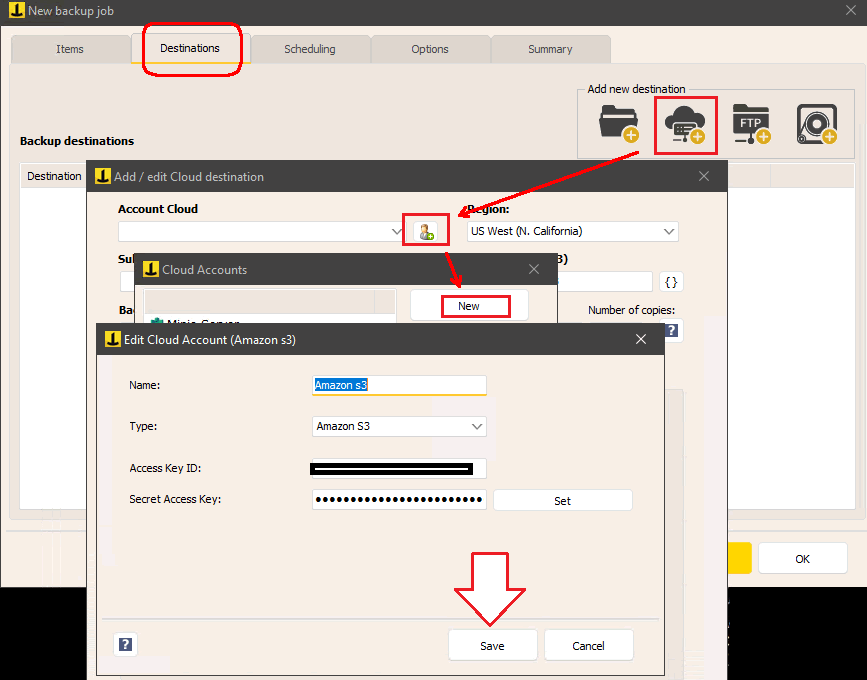Click the Access Key ID field
Image resolution: width=867 pixels, height=680 pixels.
pos(399,468)
